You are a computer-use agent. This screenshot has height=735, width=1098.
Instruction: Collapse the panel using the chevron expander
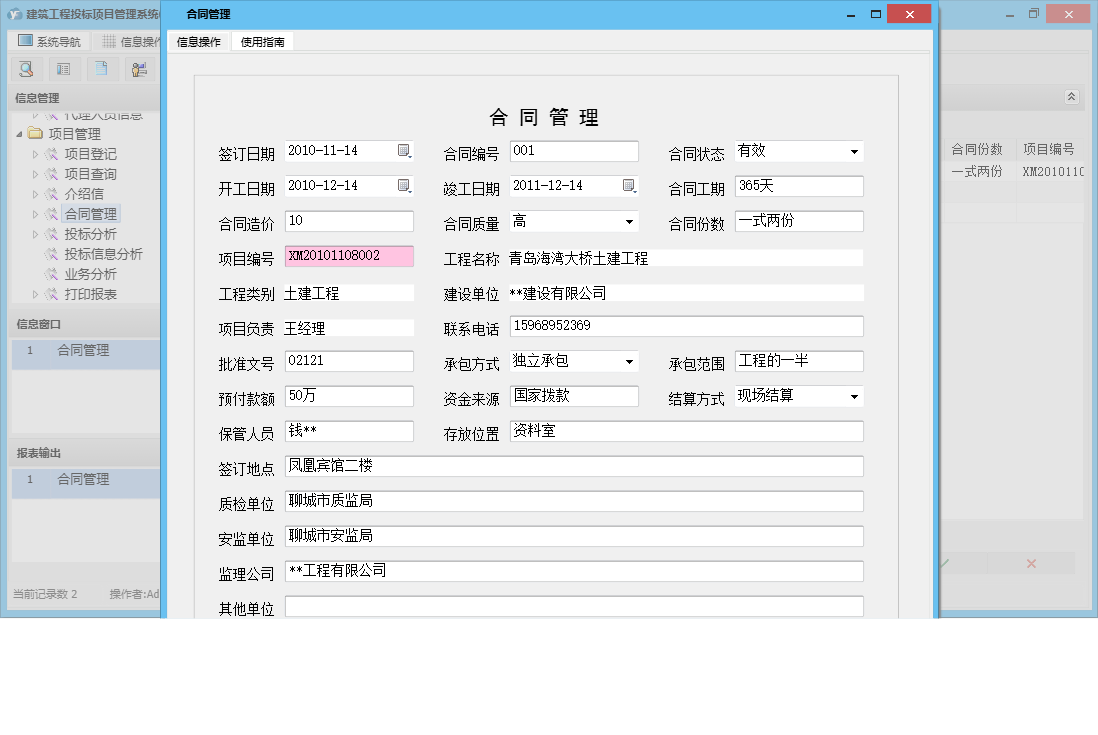1070,97
